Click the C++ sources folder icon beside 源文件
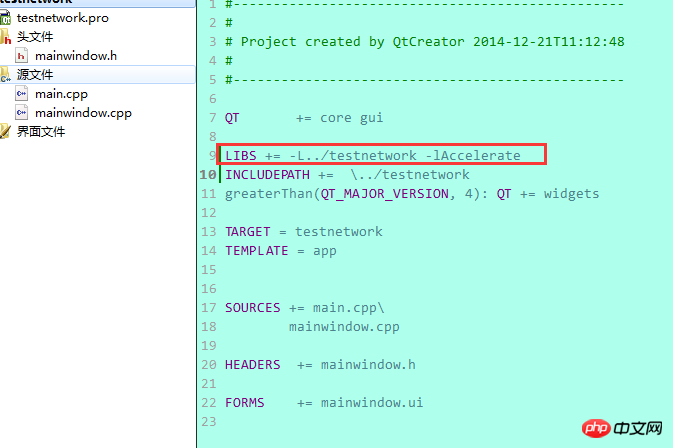673x448 pixels. click(x=6, y=75)
